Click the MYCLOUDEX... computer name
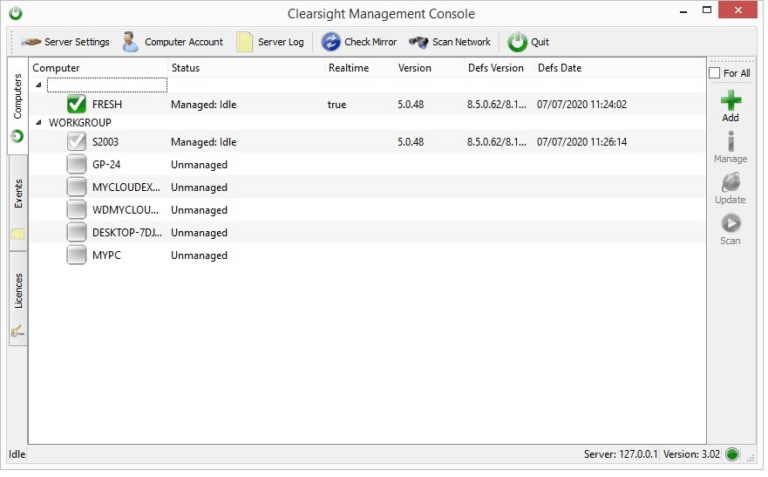The width and height of the screenshot is (768, 477). [126, 187]
